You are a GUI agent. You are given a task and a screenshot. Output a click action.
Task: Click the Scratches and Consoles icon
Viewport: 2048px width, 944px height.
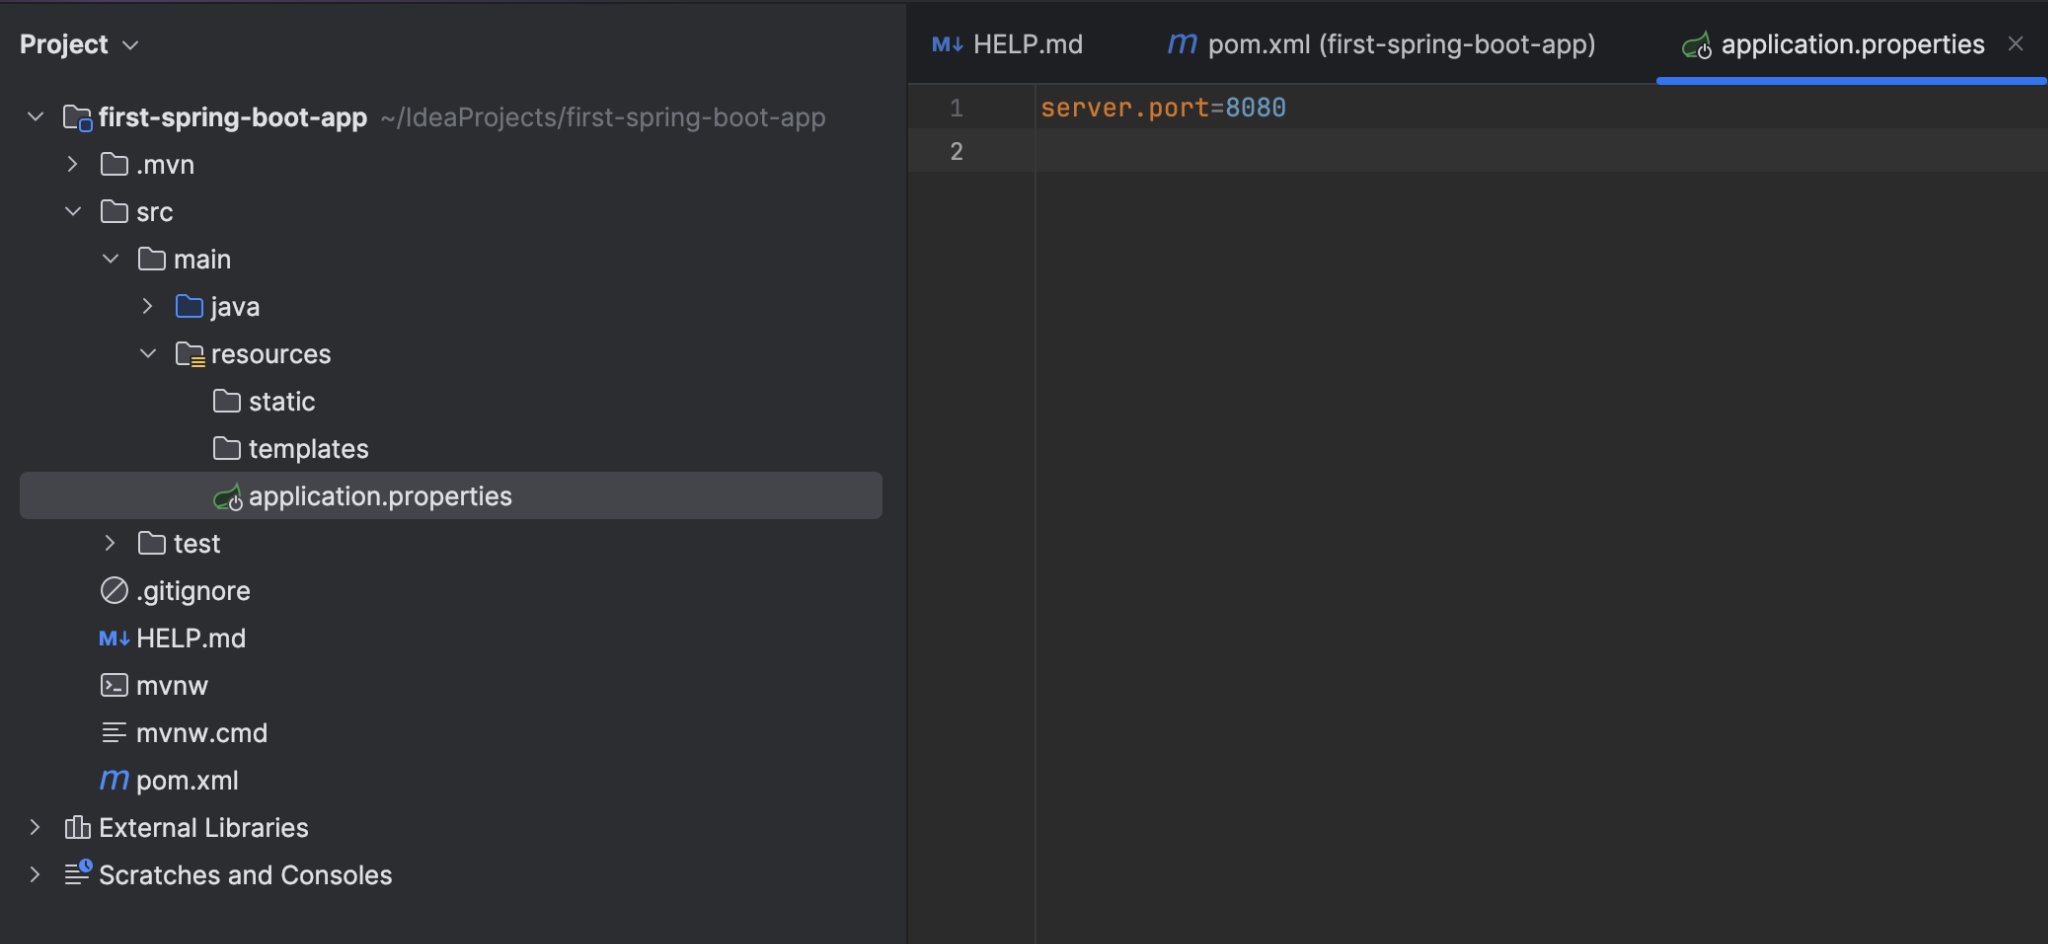coord(78,874)
